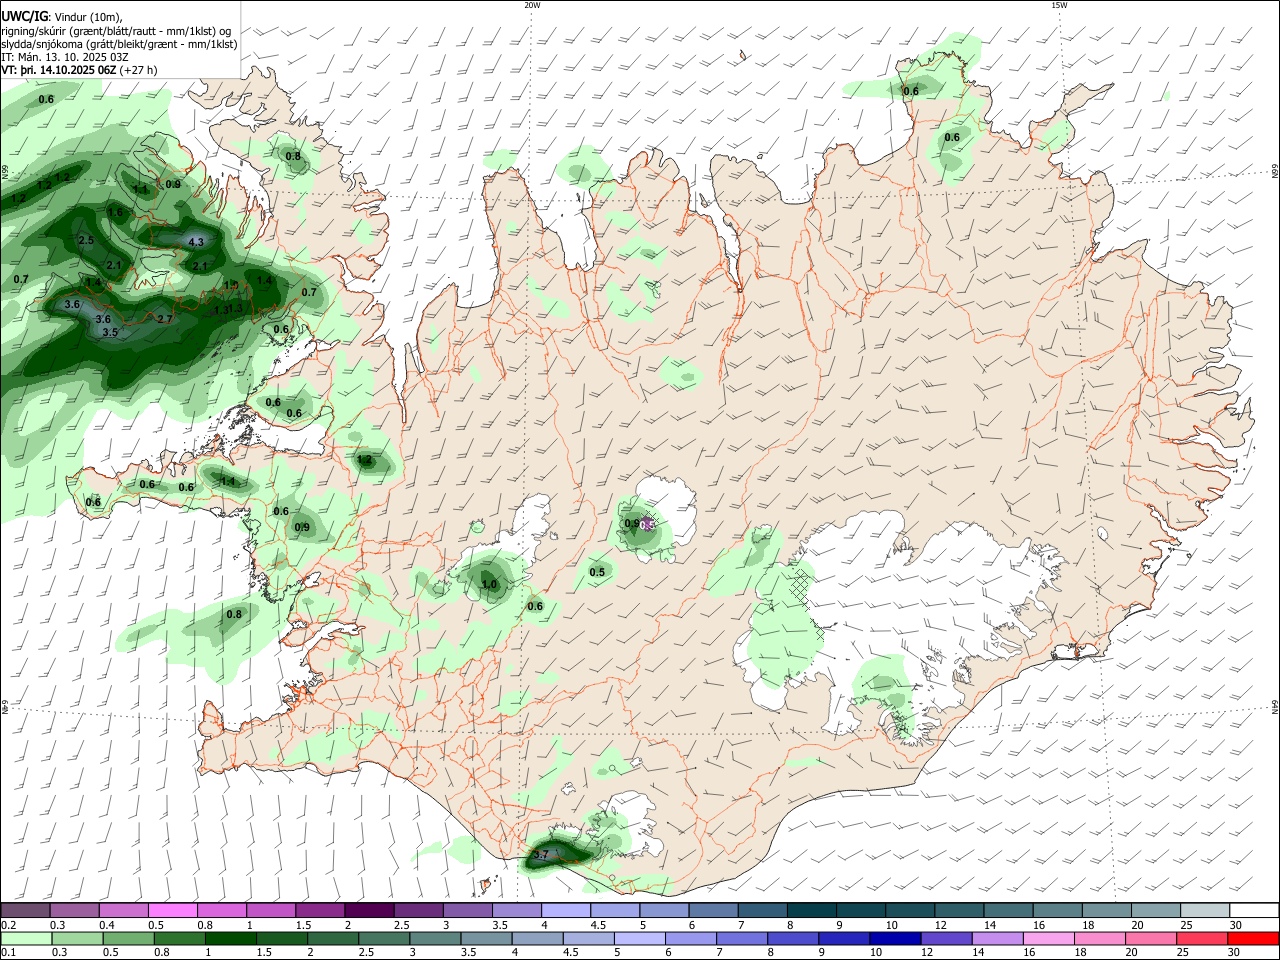Click the purple snow value on the central glacier
Viewport: 1280px width, 960px height.
point(648,525)
